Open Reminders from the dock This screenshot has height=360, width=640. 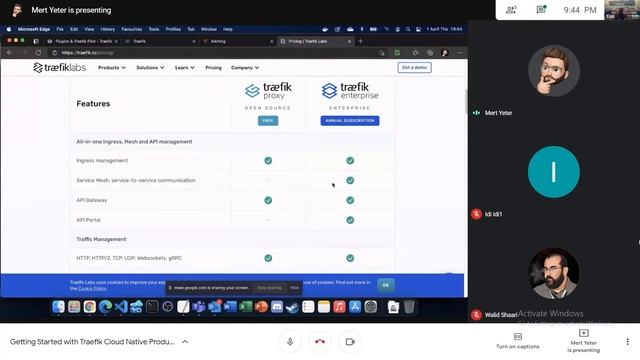click(x=308, y=307)
